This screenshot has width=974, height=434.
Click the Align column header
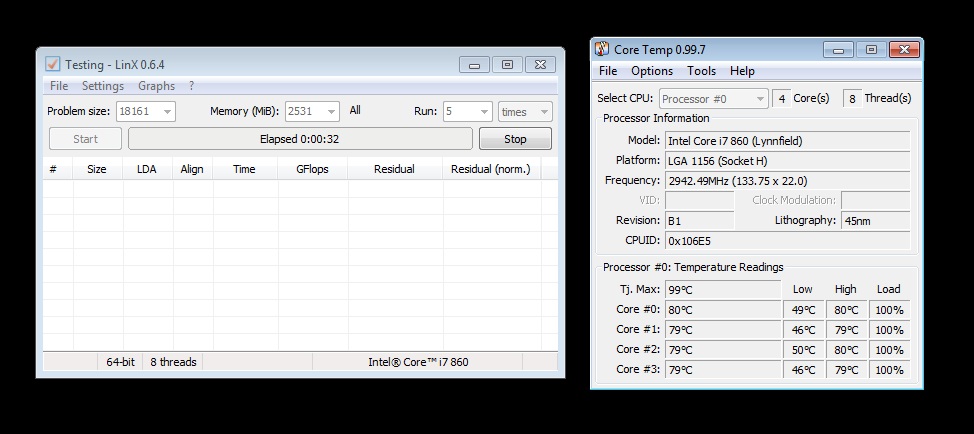(192, 169)
